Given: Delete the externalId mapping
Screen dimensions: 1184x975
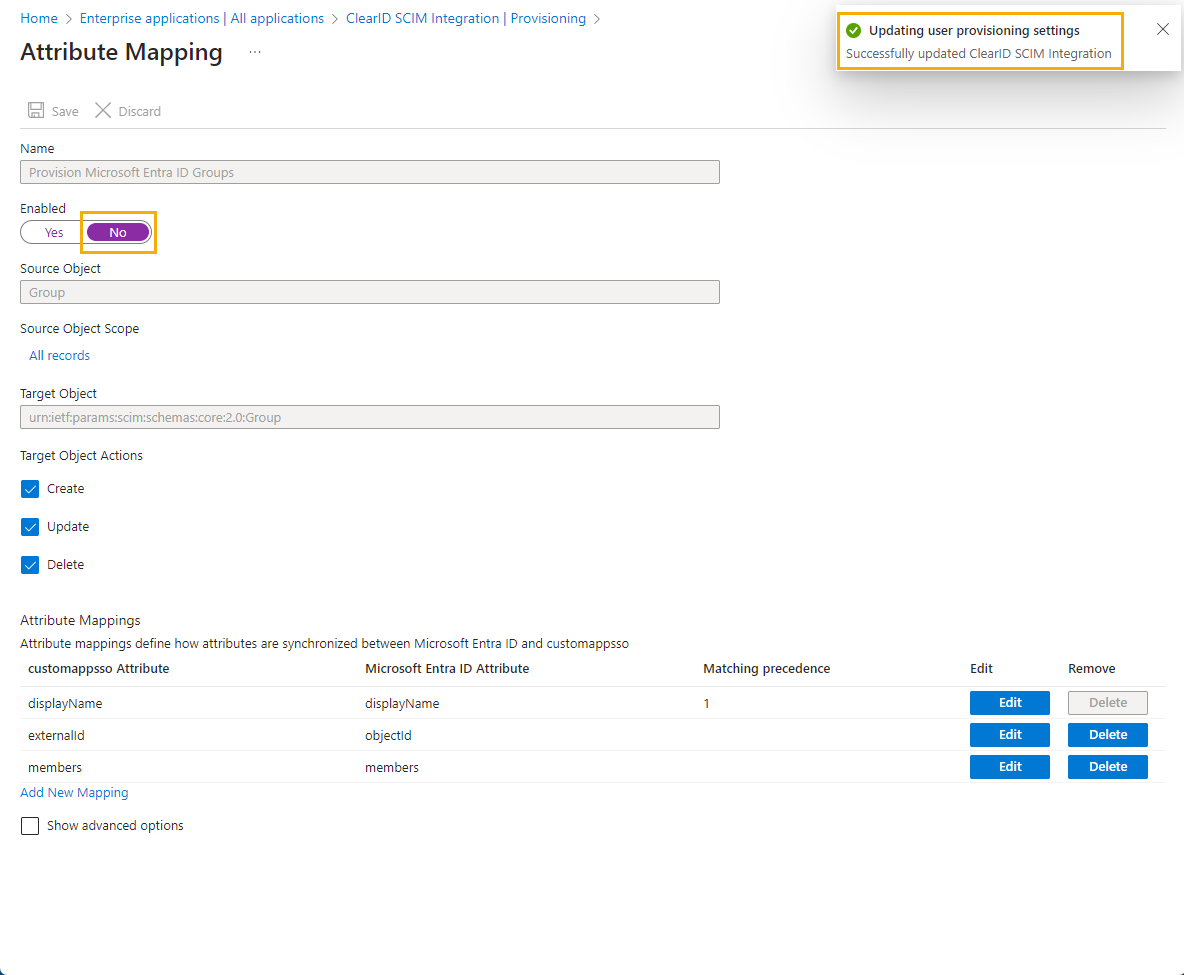Looking at the screenshot, I should click(x=1107, y=734).
